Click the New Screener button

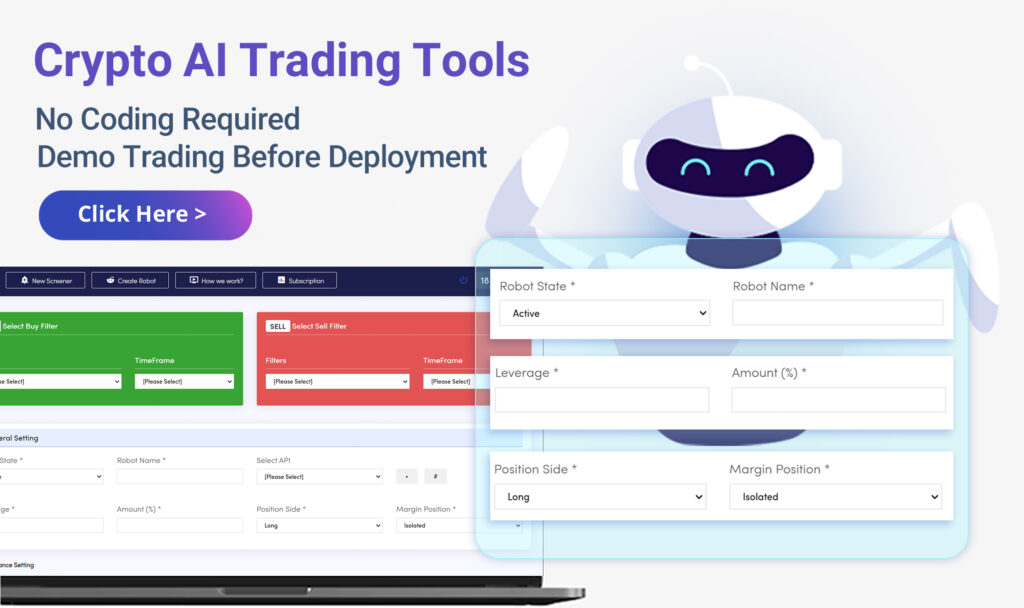click(x=45, y=281)
